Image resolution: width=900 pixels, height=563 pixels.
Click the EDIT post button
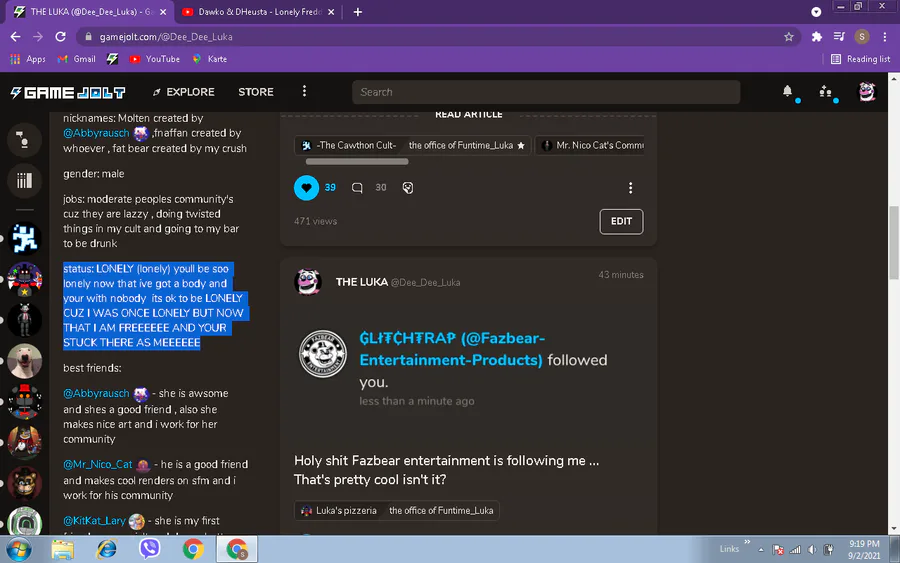point(621,222)
